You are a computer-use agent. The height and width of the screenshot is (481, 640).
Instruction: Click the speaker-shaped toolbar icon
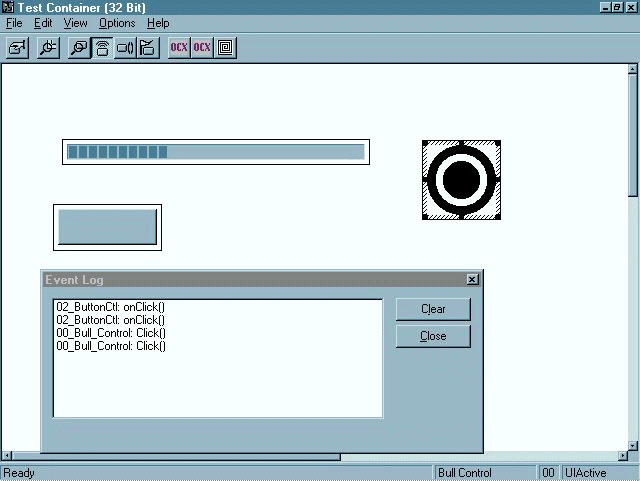(125, 47)
